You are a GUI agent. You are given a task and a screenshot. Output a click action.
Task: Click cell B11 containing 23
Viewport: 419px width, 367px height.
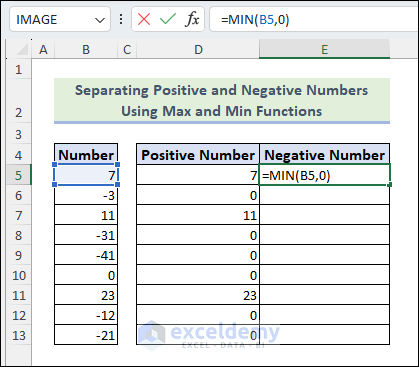[86, 295]
